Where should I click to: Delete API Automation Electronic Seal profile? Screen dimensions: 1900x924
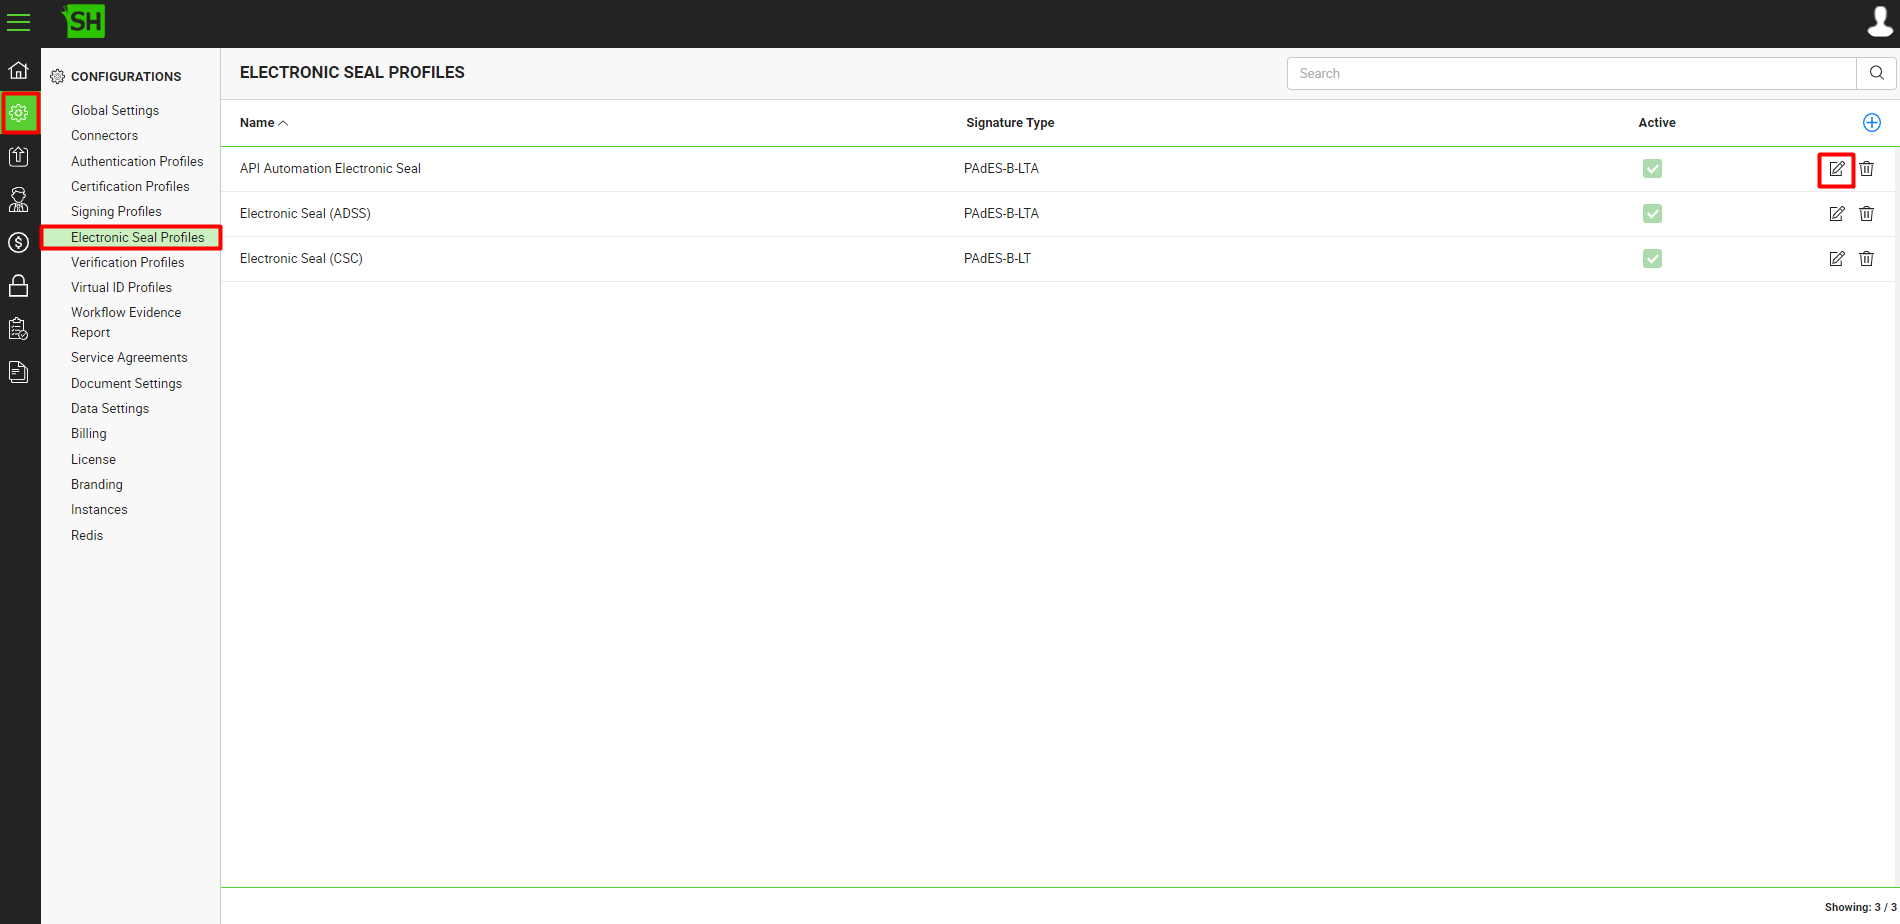[1866, 169]
